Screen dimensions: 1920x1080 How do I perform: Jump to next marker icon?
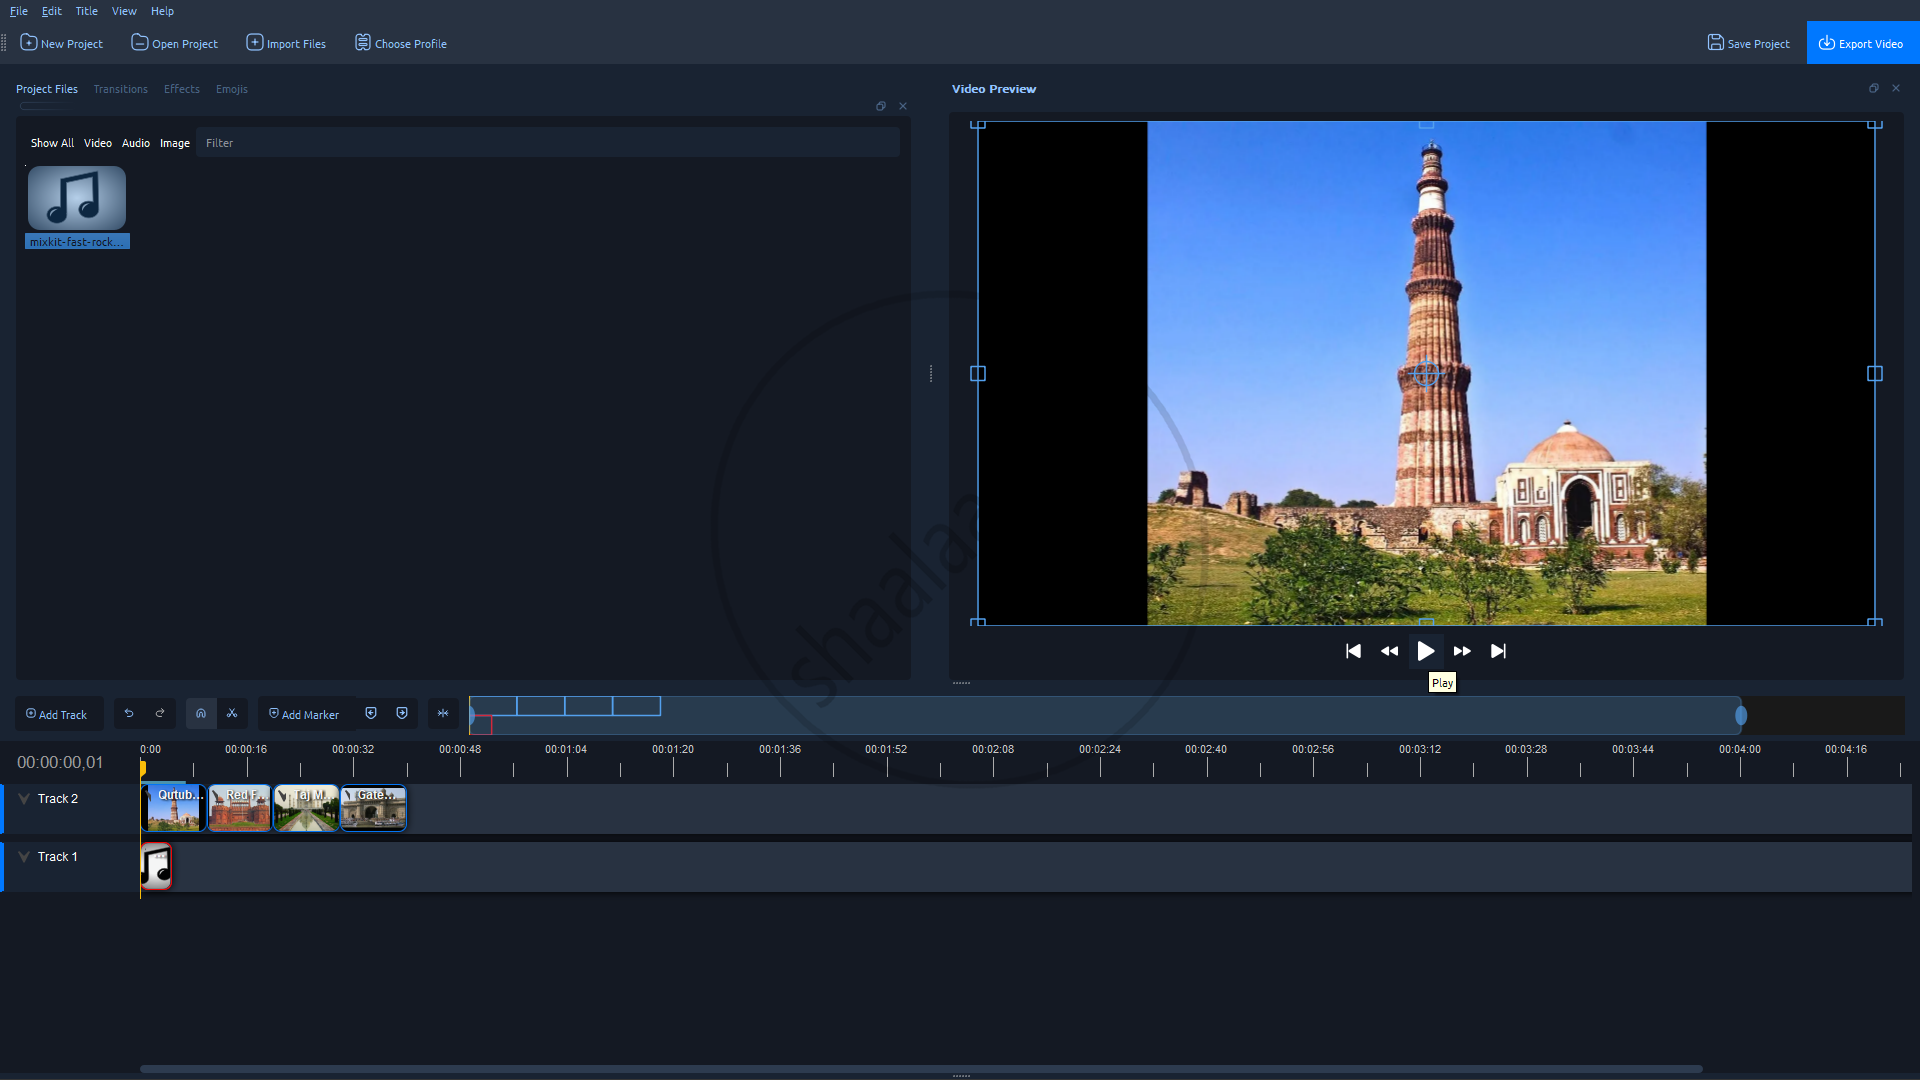point(402,714)
